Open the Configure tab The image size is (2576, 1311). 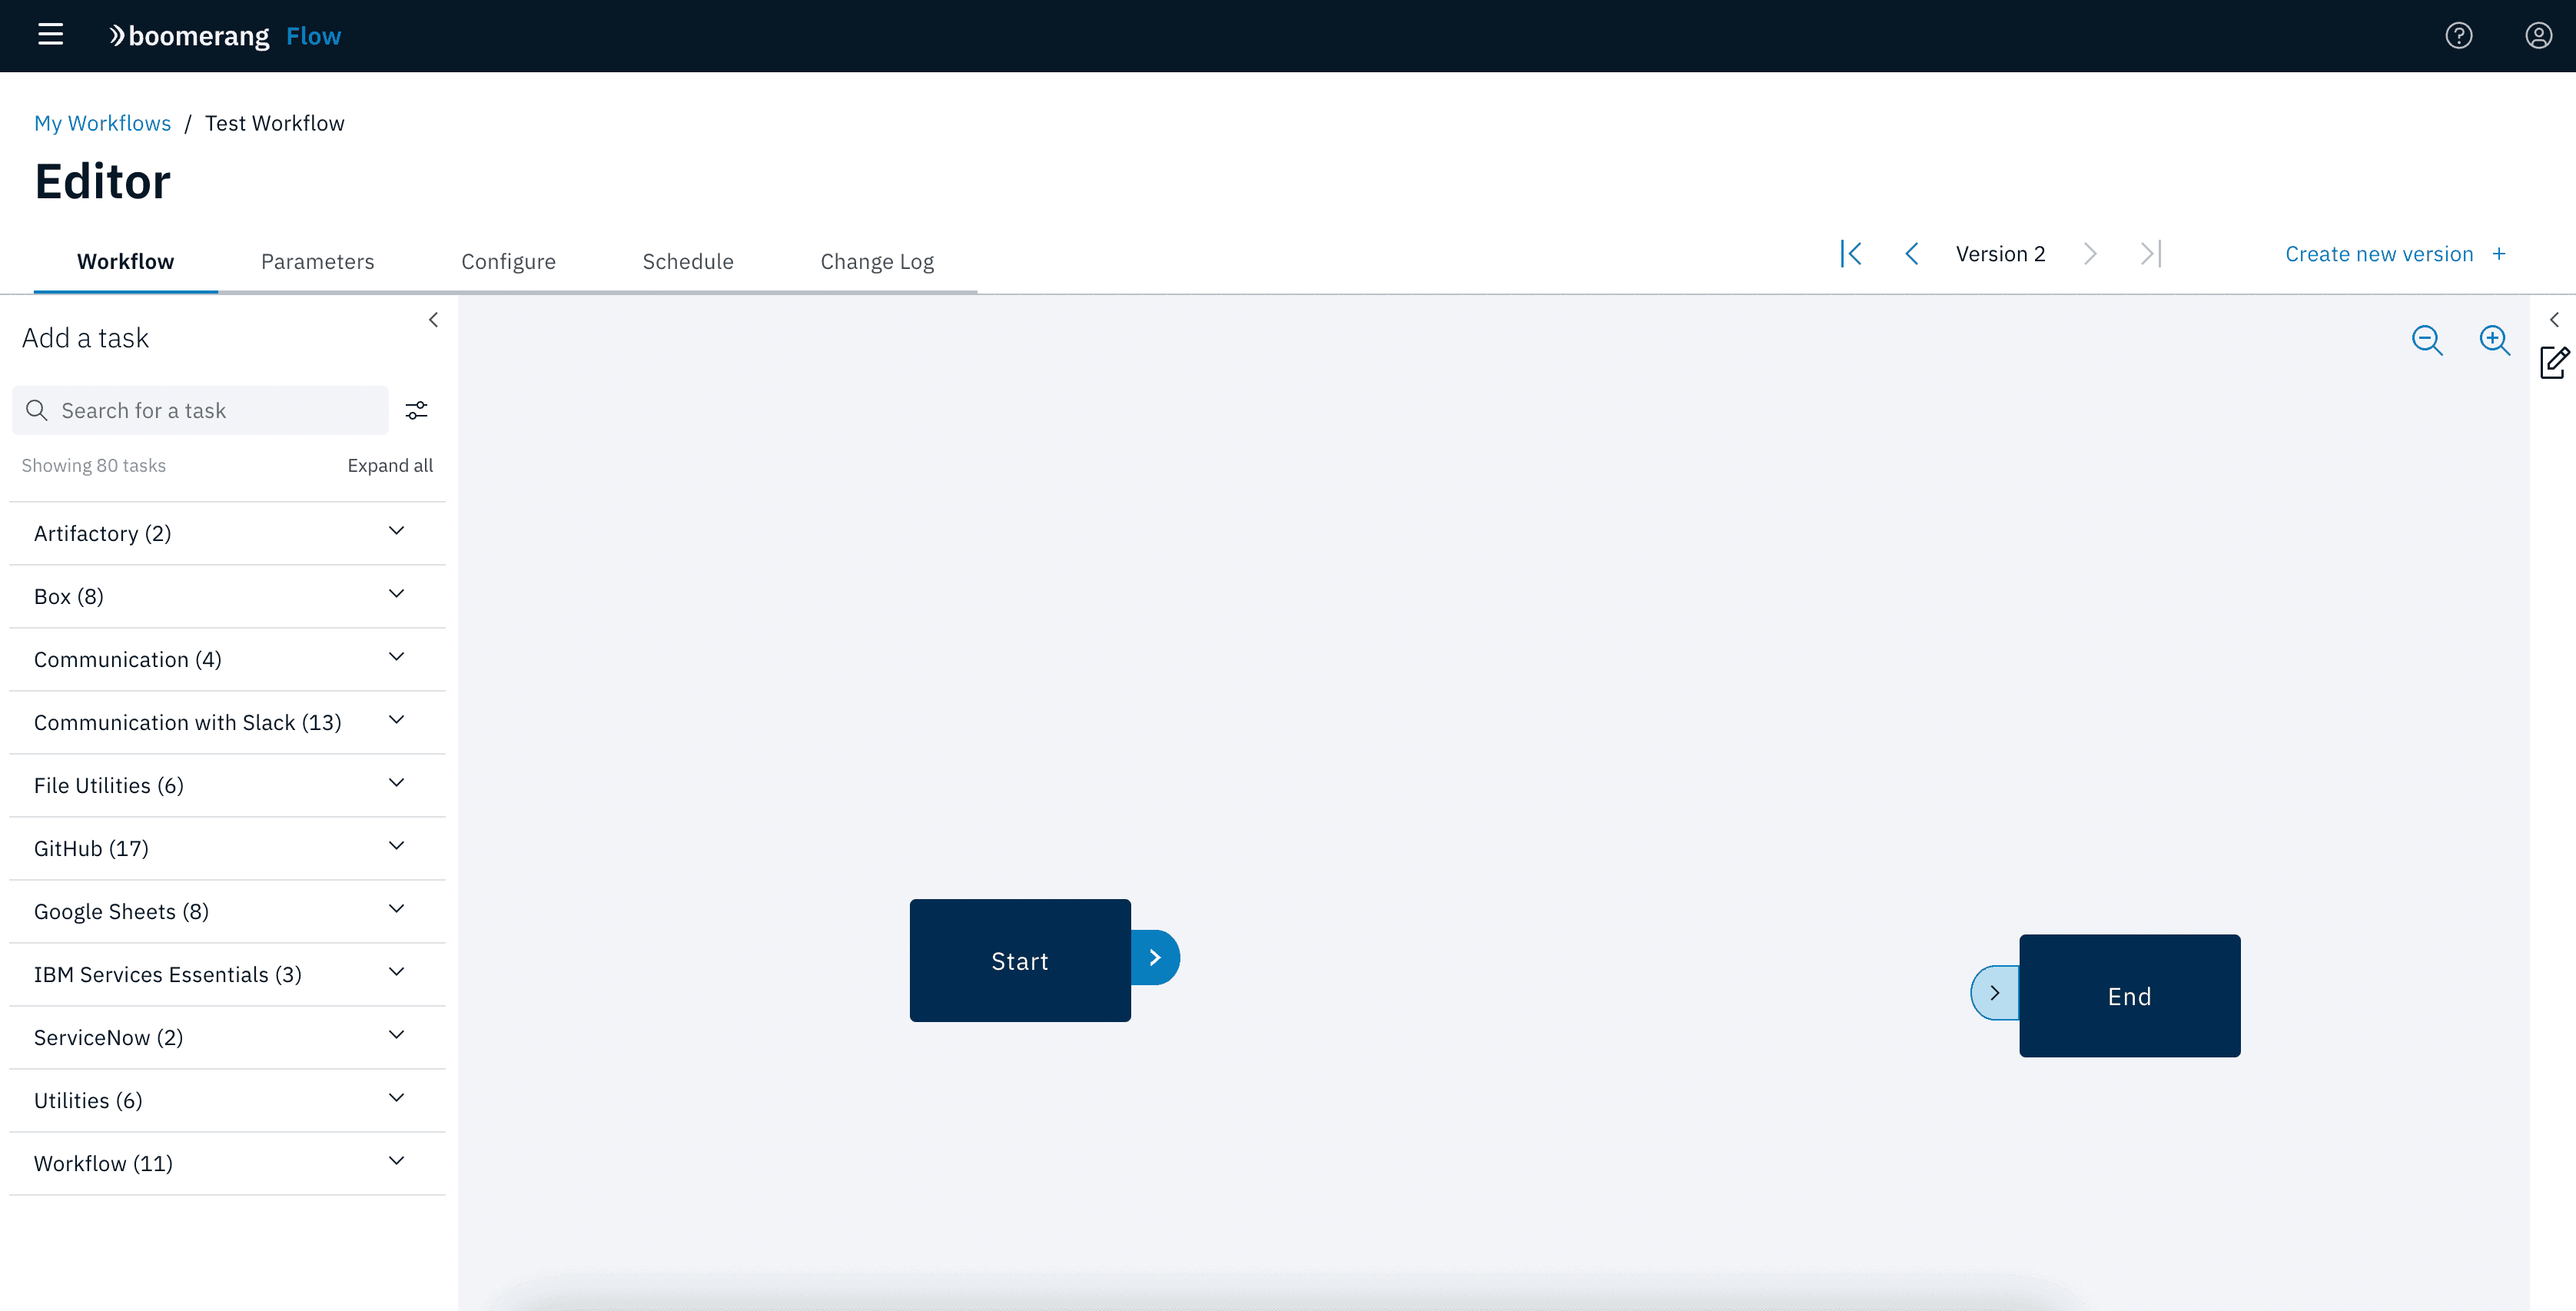[508, 261]
